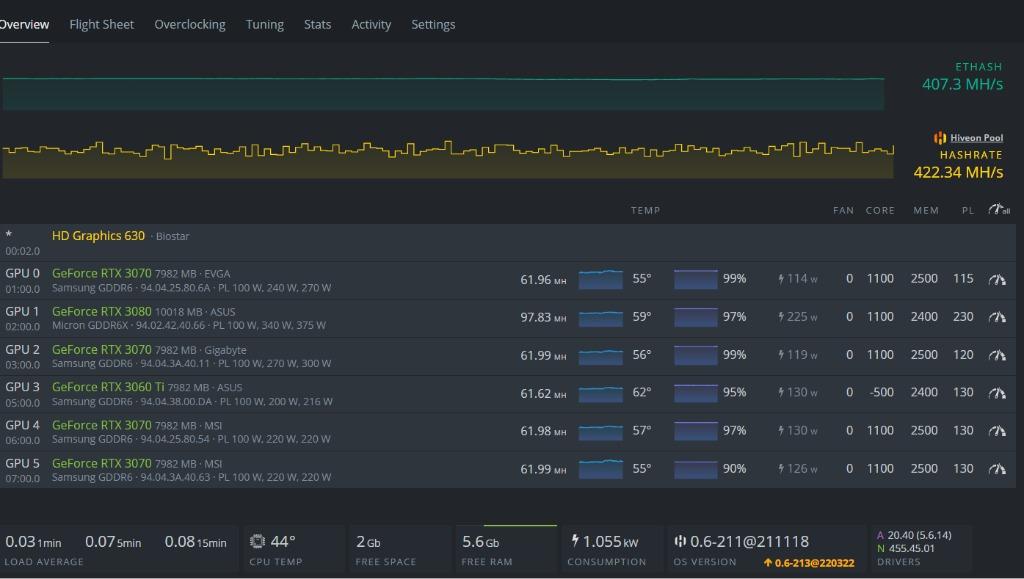The image size is (1024, 579).
Task: Select the Tuning tab
Action: (264, 25)
